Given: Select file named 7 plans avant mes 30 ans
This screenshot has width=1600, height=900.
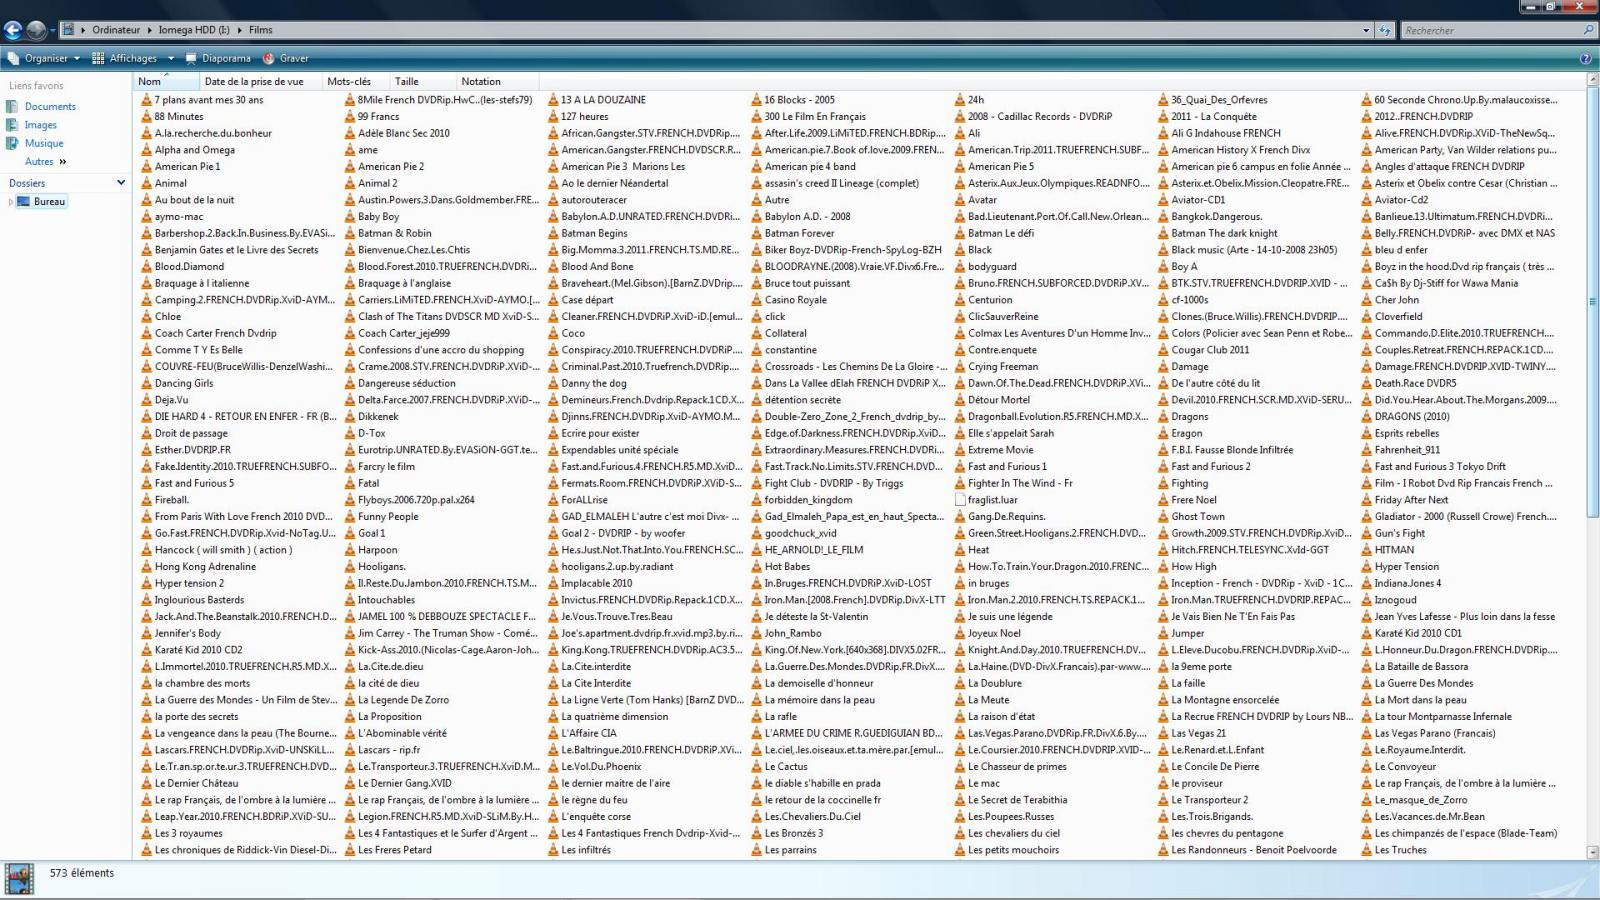Looking at the screenshot, I should (x=209, y=100).
